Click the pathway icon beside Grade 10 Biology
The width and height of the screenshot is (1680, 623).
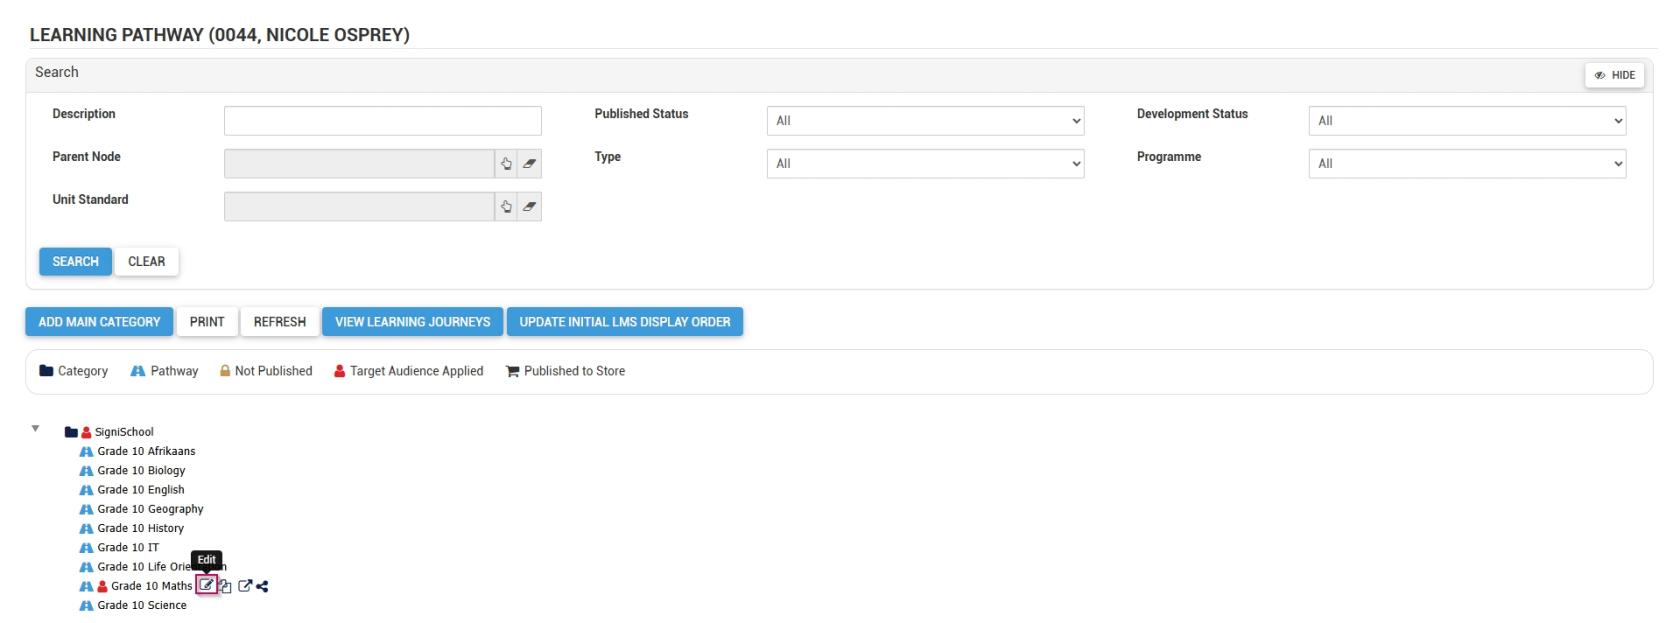coord(86,470)
